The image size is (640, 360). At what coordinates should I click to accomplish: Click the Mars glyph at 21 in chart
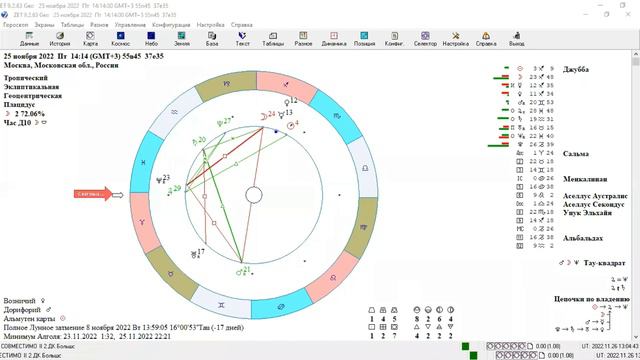coord(240,272)
